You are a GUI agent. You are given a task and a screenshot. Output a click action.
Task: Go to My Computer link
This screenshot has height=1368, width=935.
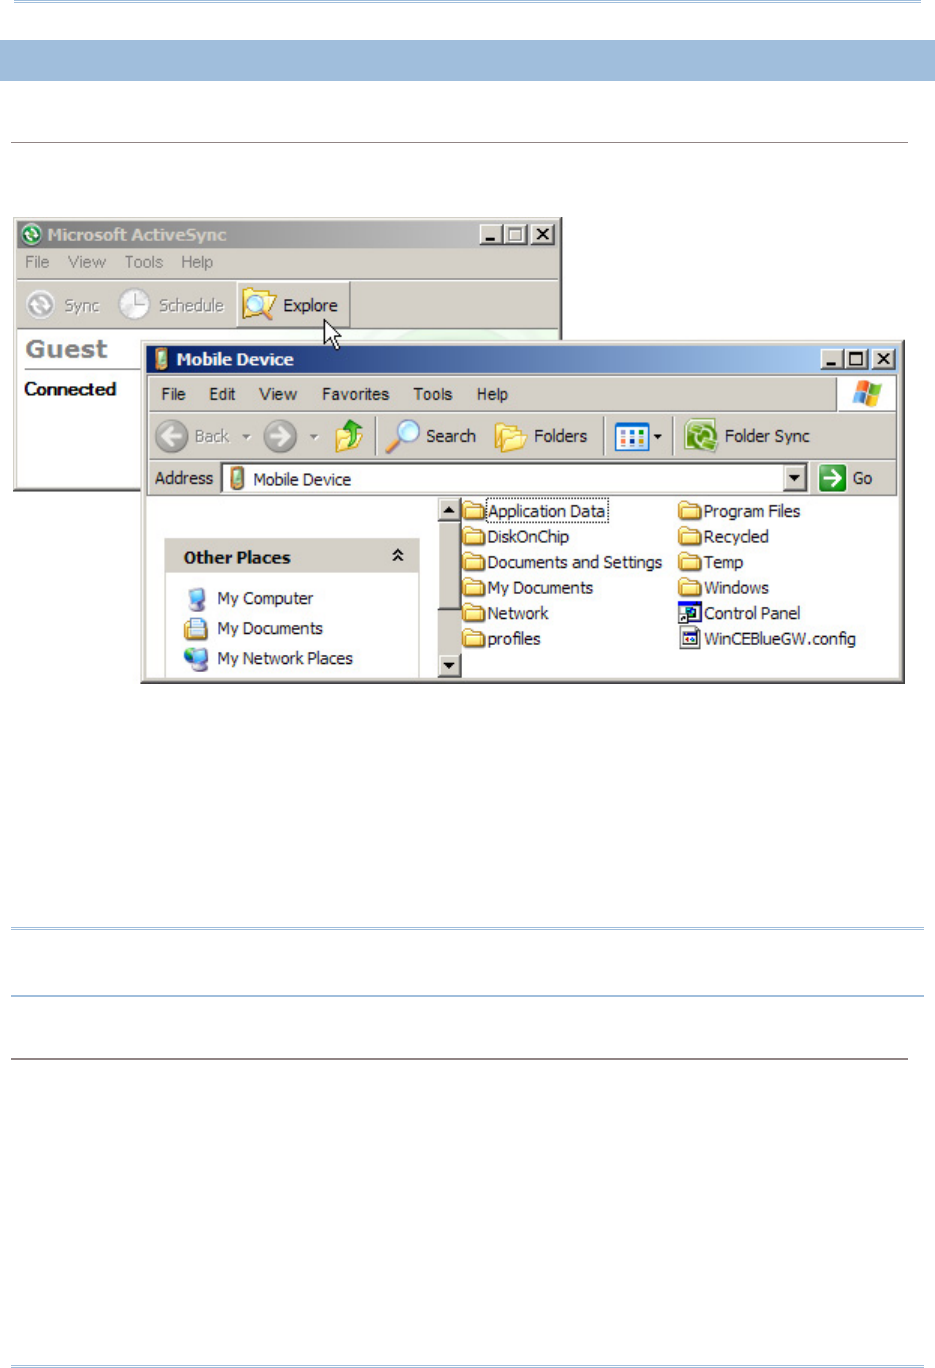click(x=264, y=598)
